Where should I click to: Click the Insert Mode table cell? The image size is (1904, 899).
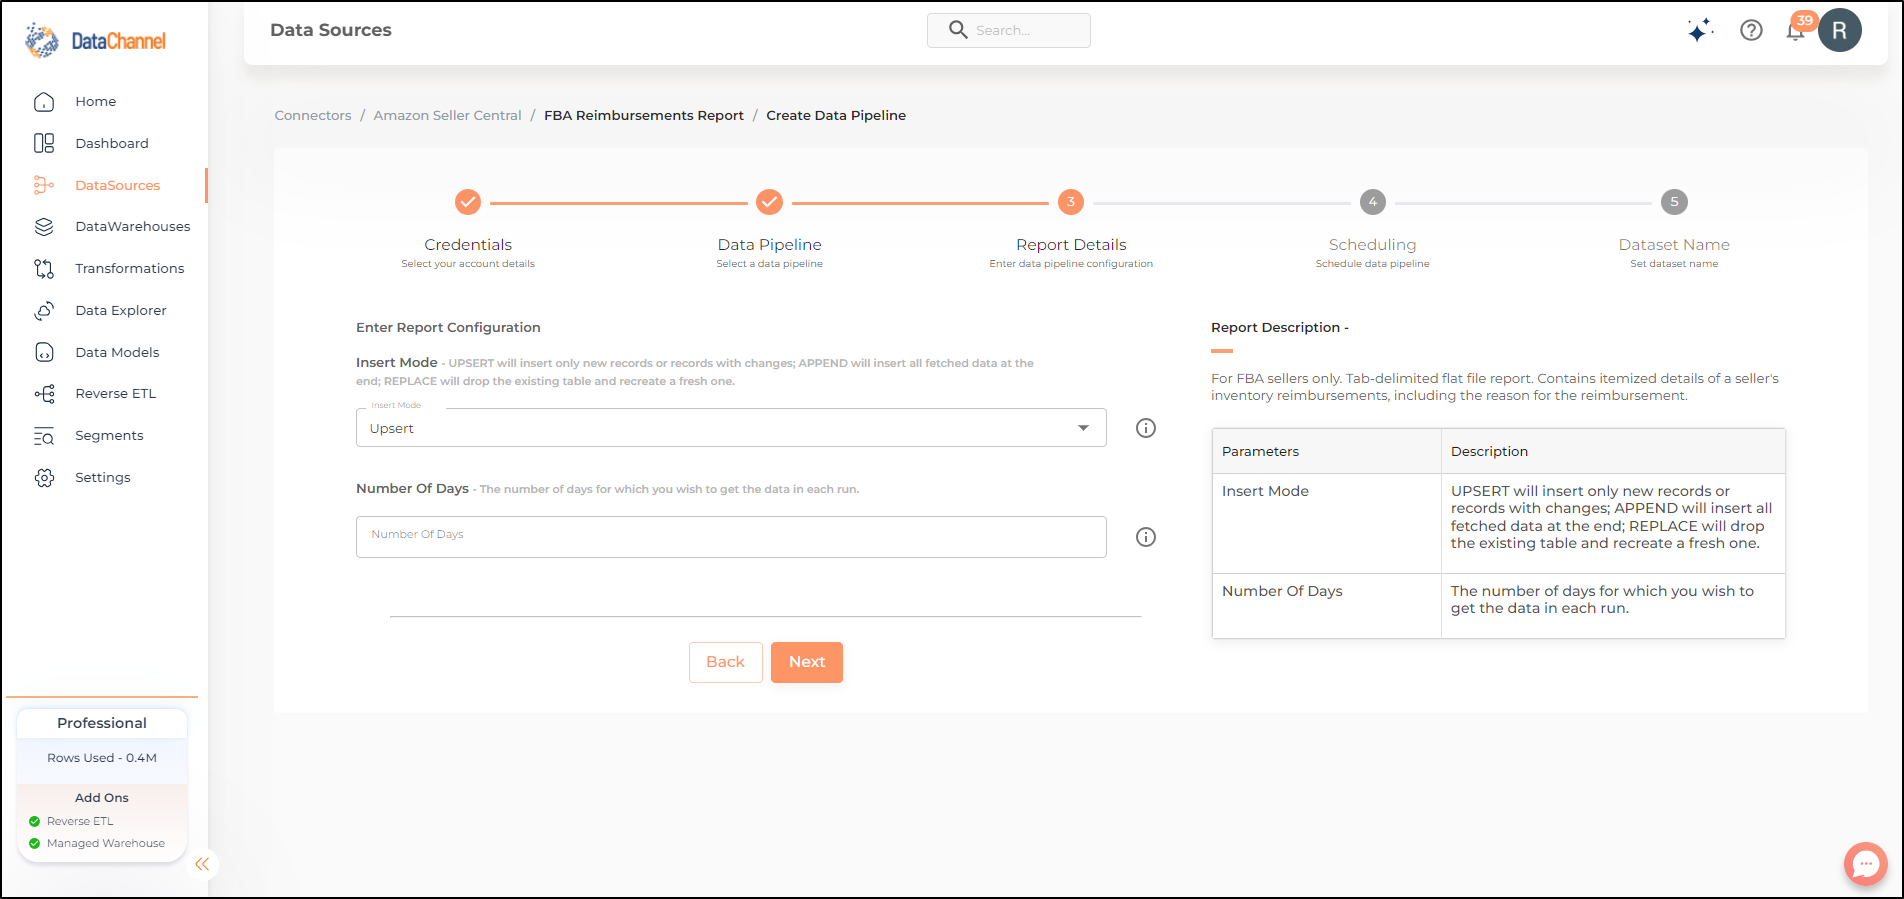click(1326, 523)
